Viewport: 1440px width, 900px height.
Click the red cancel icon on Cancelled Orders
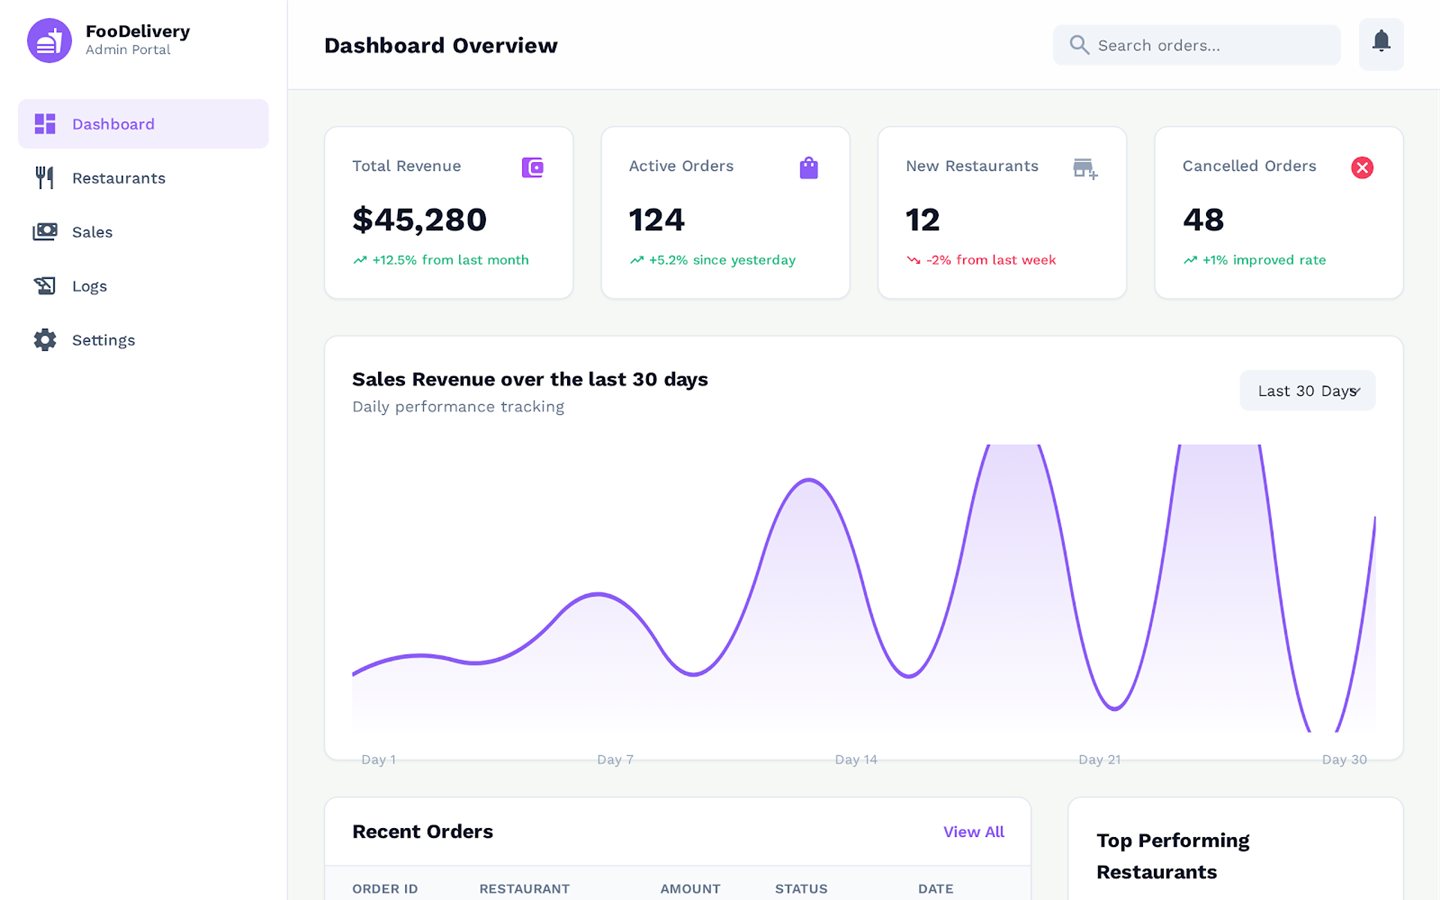coord(1362,168)
